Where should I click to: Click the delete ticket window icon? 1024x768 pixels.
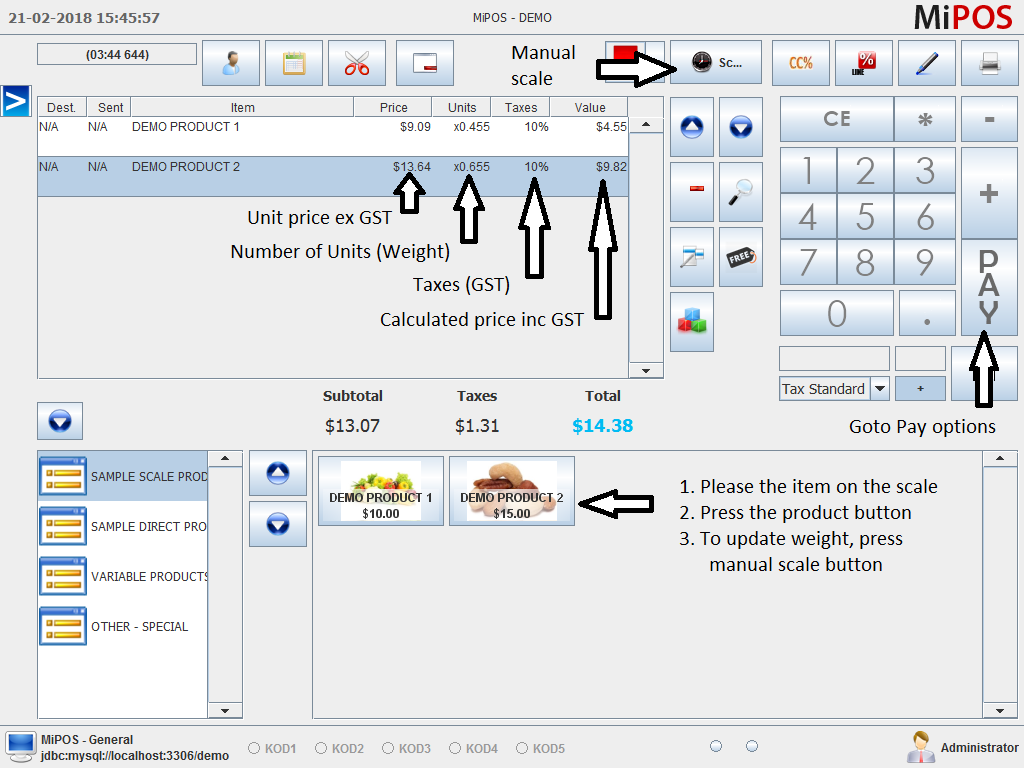coord(424,63)
